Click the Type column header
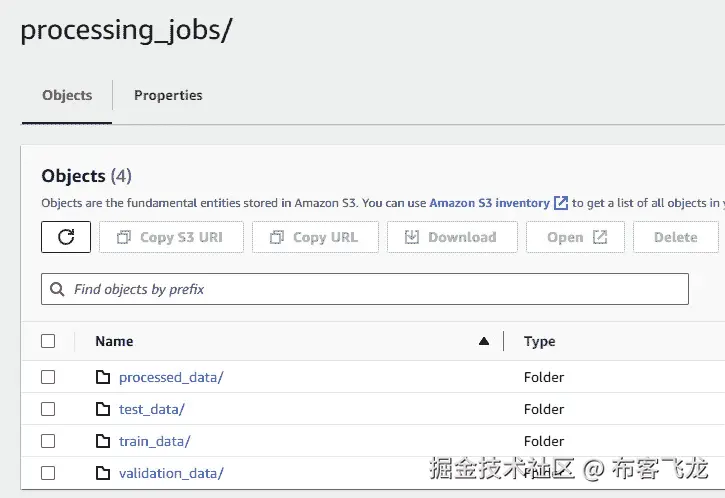Image resolution: width=725 pixels, height=498 pixels. point(540,341)
